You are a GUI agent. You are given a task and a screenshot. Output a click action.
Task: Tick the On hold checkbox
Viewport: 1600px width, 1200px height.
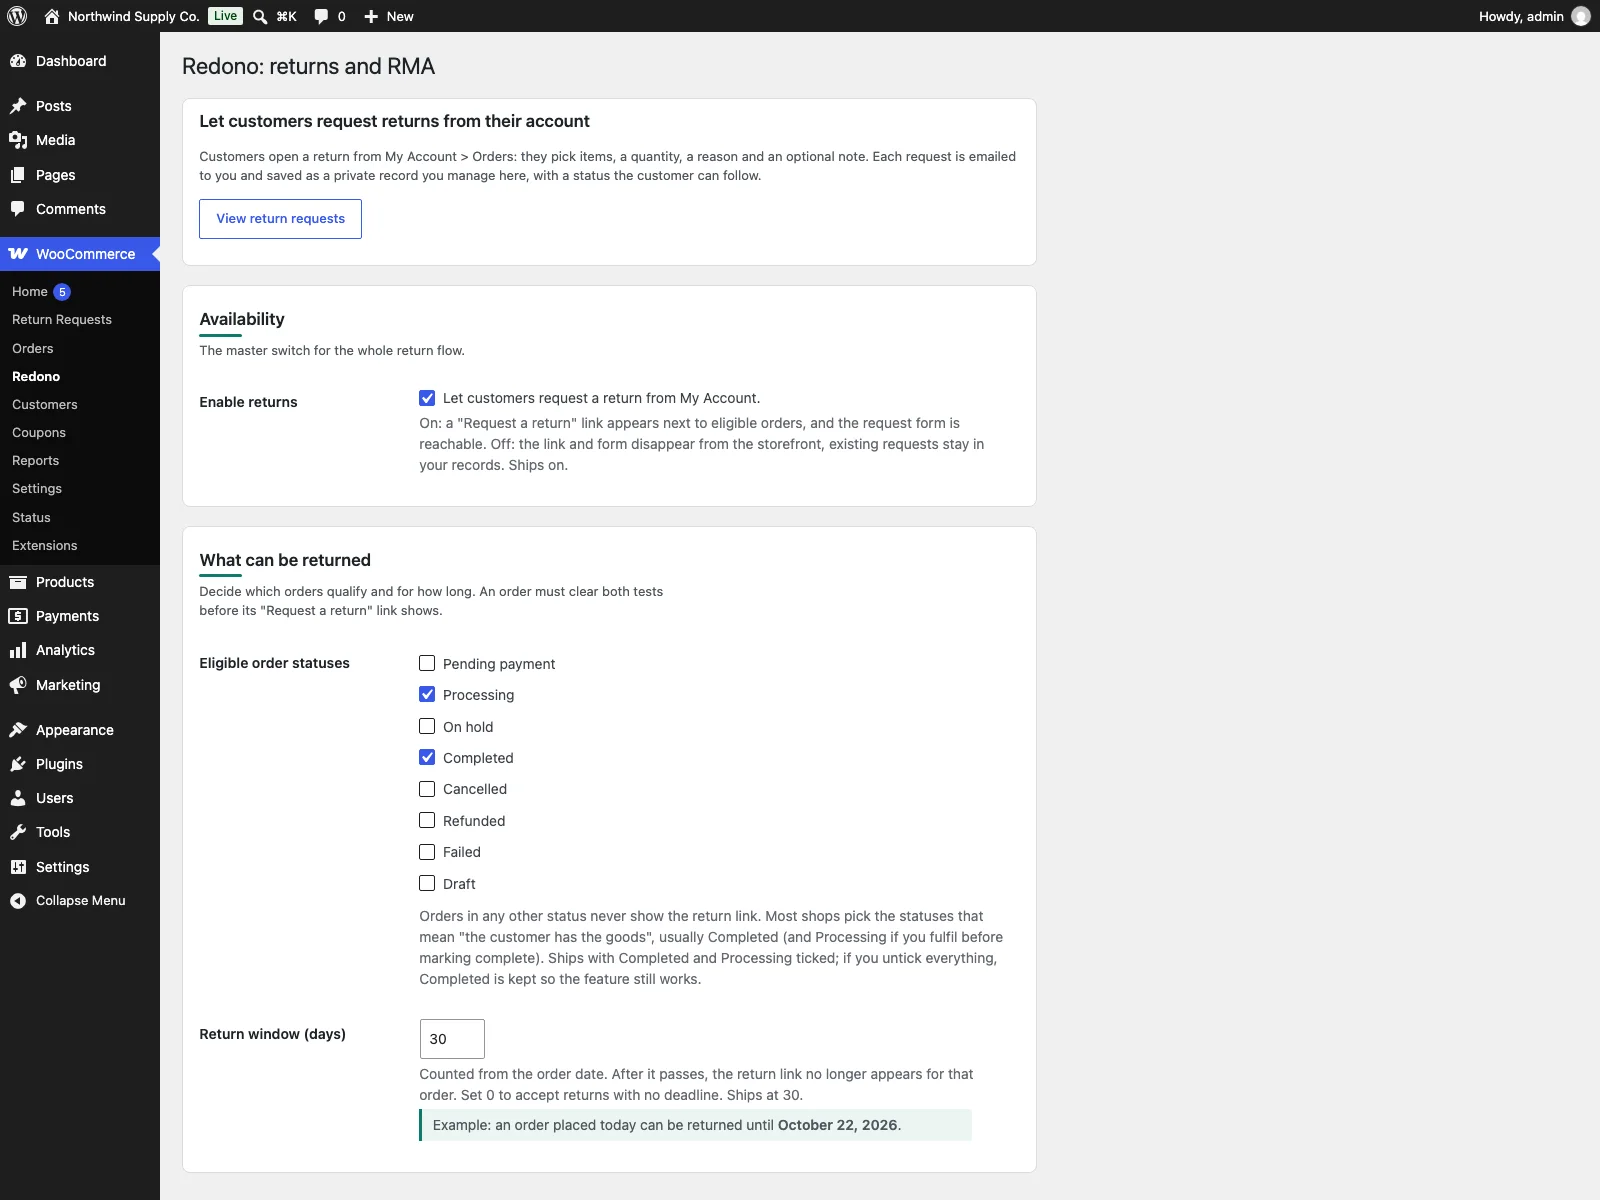[427, 726]
